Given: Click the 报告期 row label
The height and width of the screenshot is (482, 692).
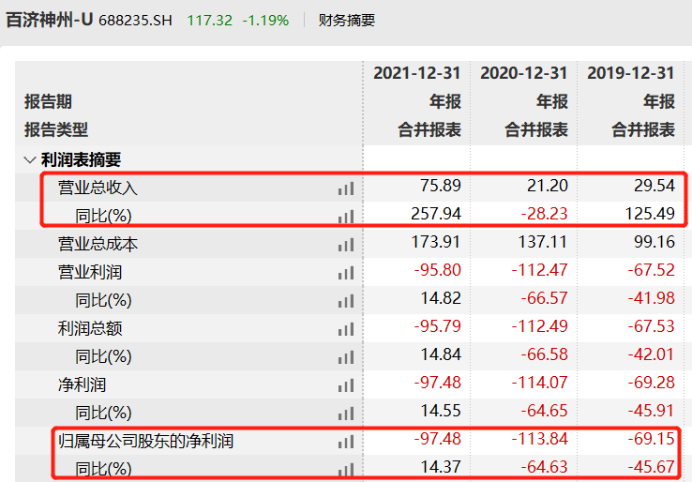Looking at the screenshot, I should (48, 102).
